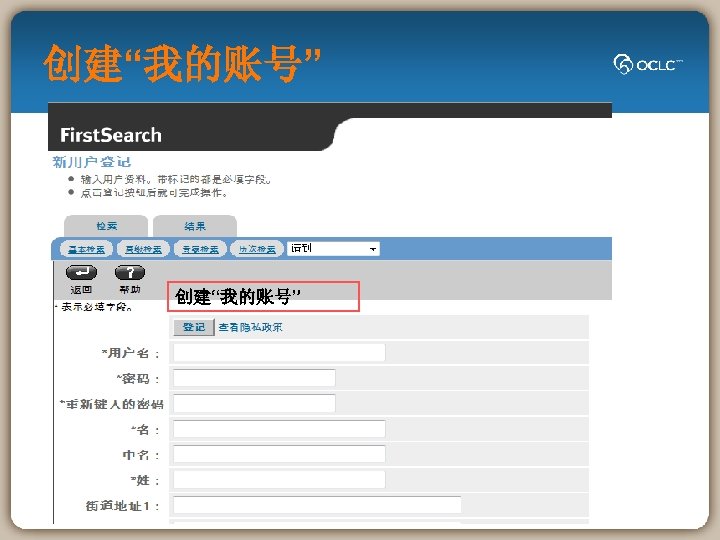Expand the database dropdown in blue bar
The image size is (720, 540).
pos(333,249)
